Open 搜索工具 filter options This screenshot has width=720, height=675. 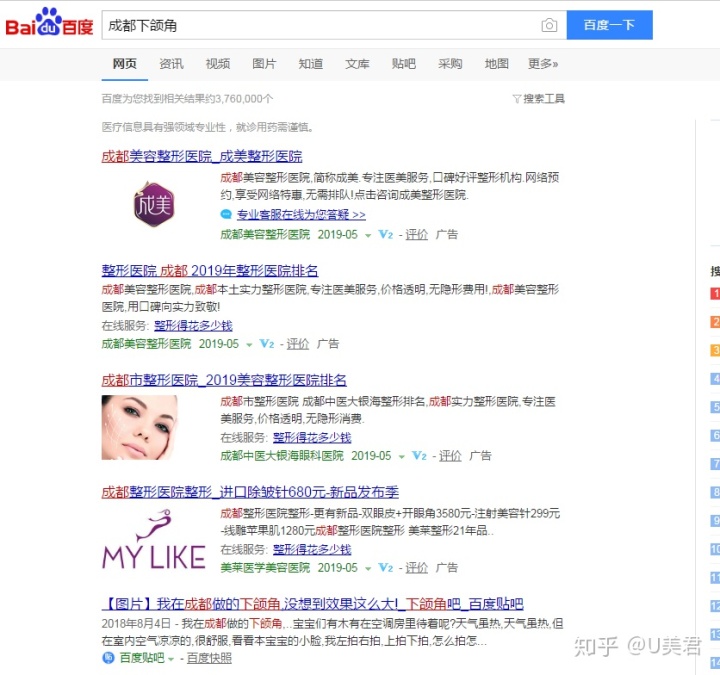click(x=539, y=99)
